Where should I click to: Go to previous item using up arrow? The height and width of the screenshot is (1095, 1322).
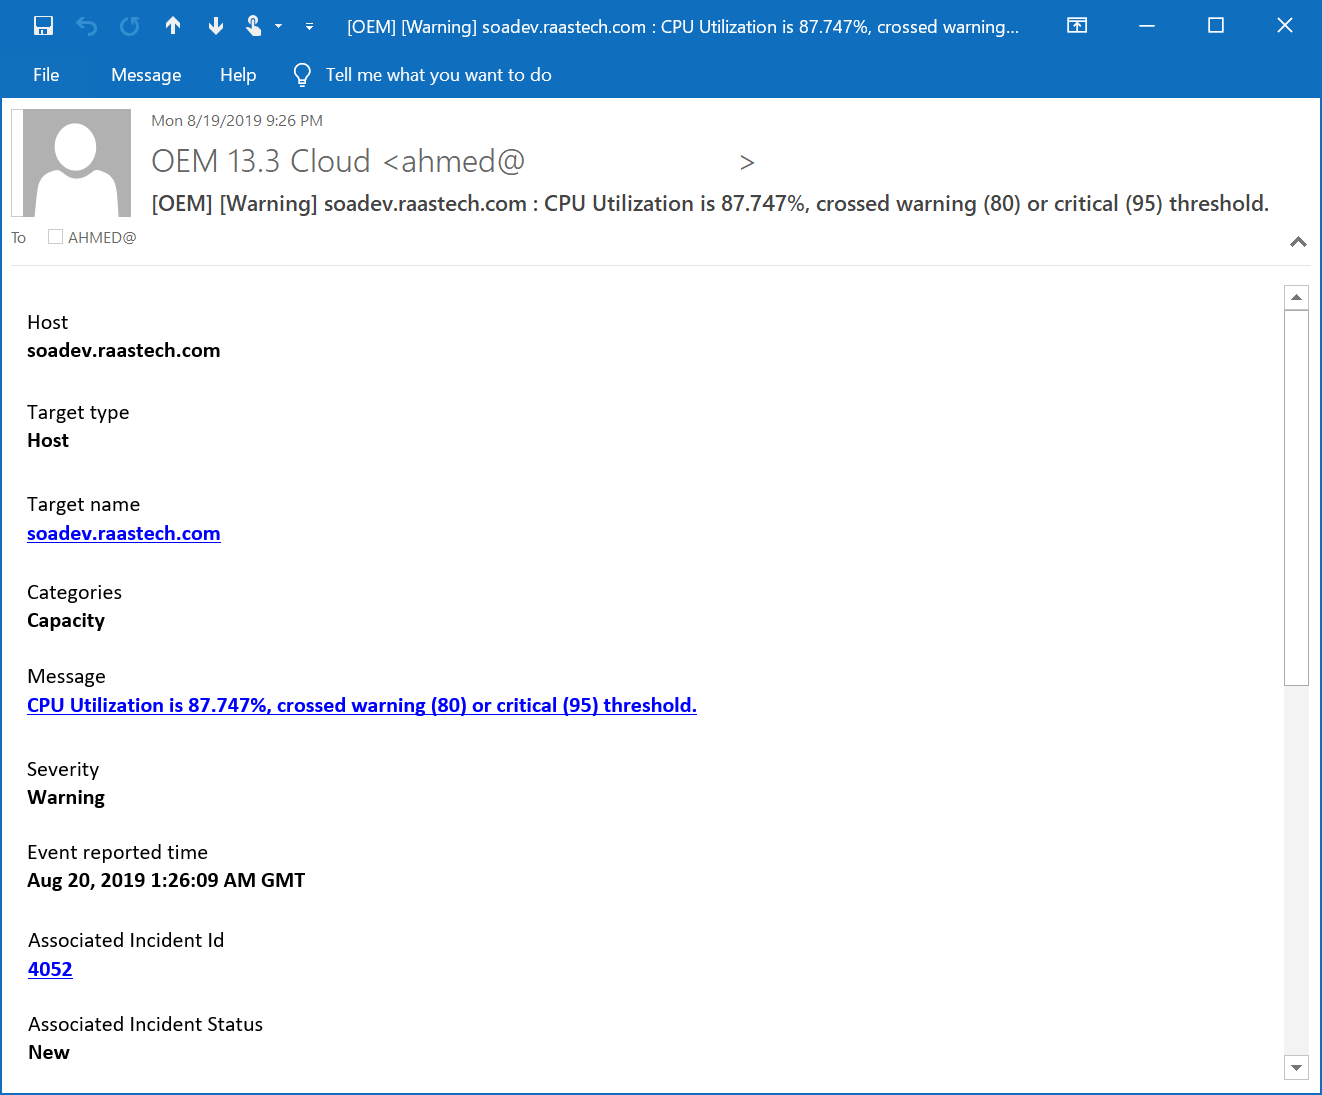click(173, 26)
